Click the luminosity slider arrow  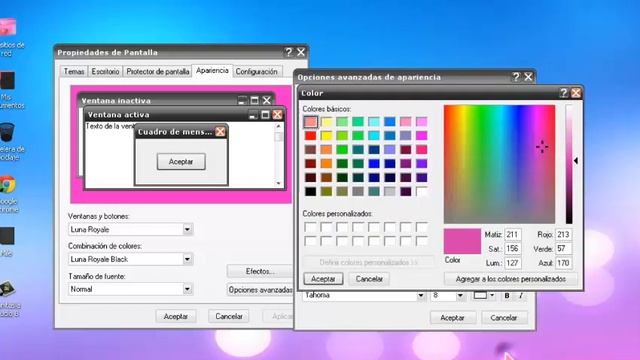[x=576, y=161]
